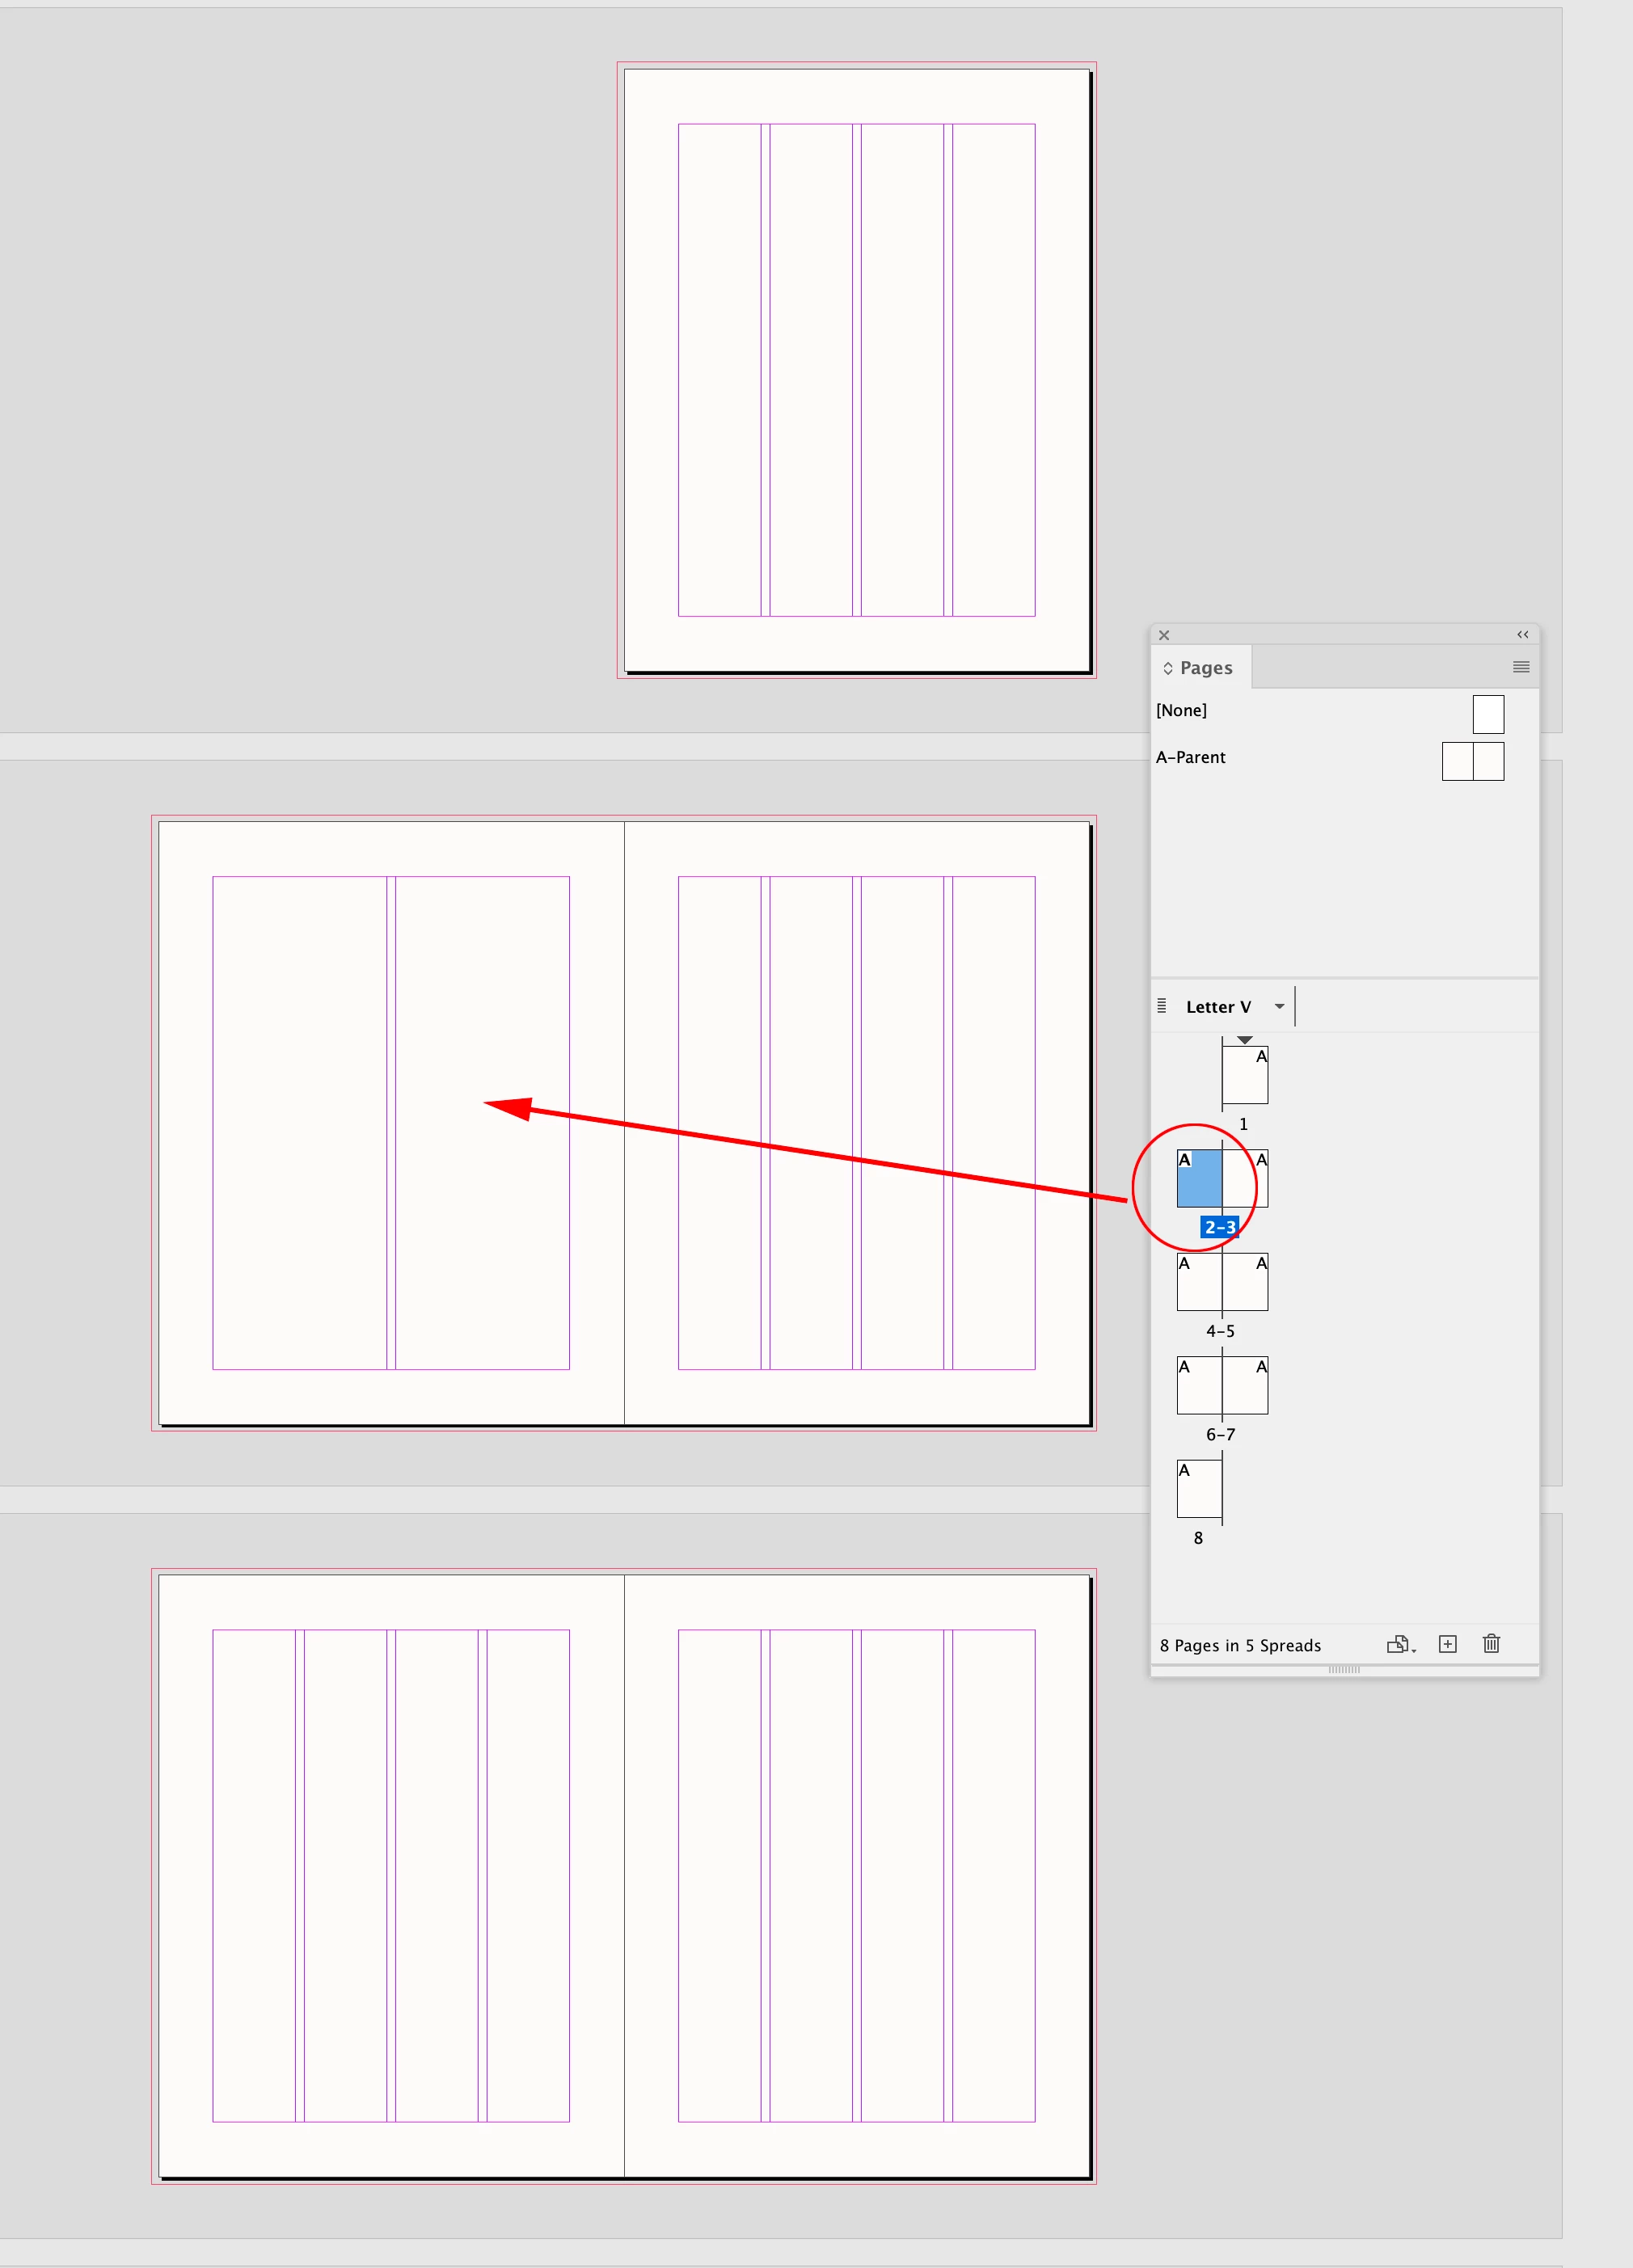Screen dimensions: 1633x2268
Task: Click the Create new page icon
Action: coord(1447,1644)
